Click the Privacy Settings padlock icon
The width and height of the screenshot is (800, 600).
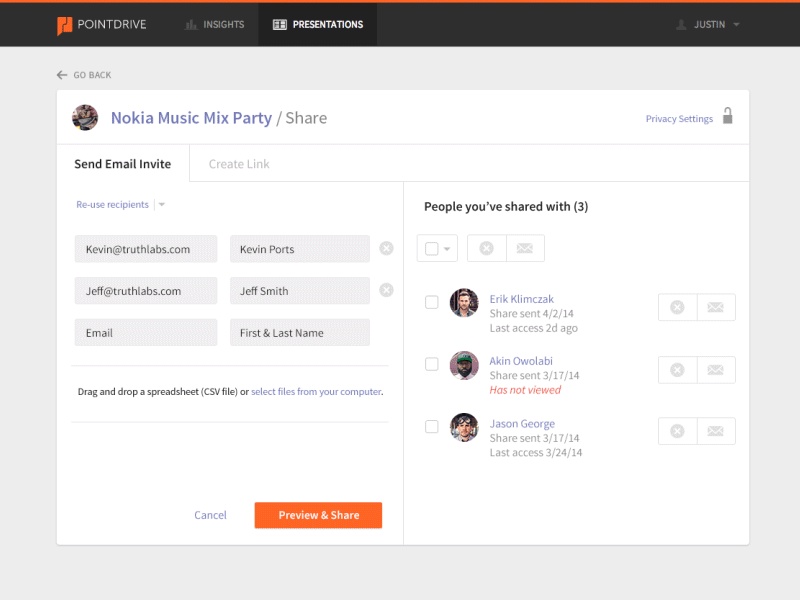point(728,116)
